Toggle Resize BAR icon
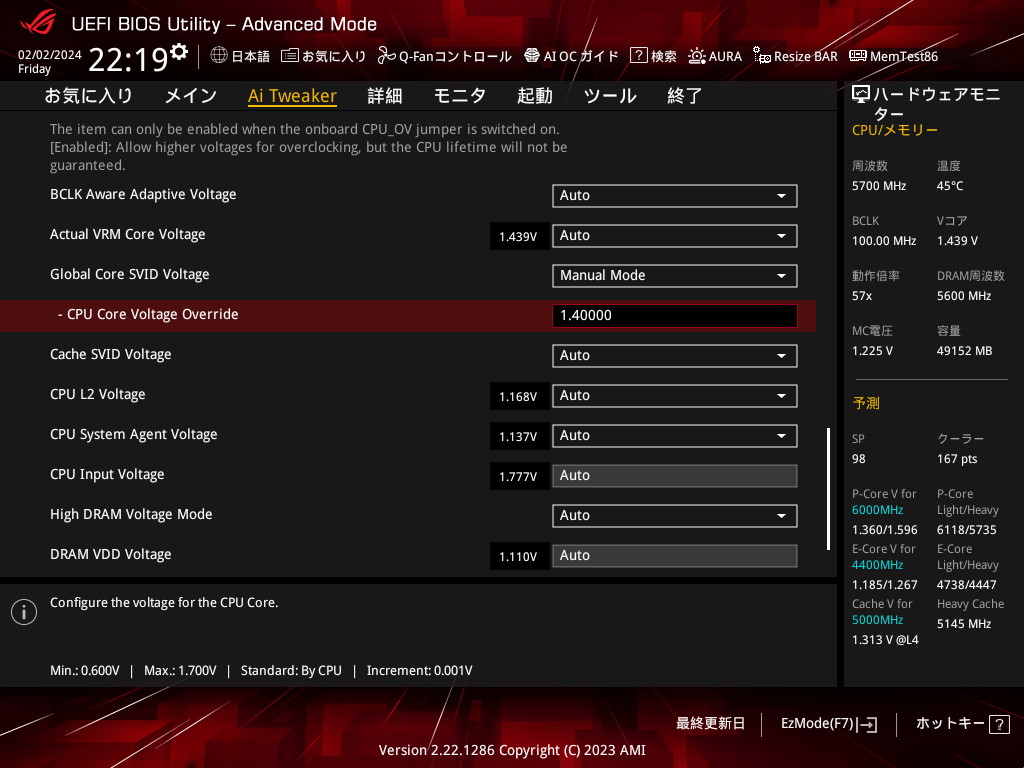The image size is (1024, 768). pyautogui.click(x=761, y=56)
